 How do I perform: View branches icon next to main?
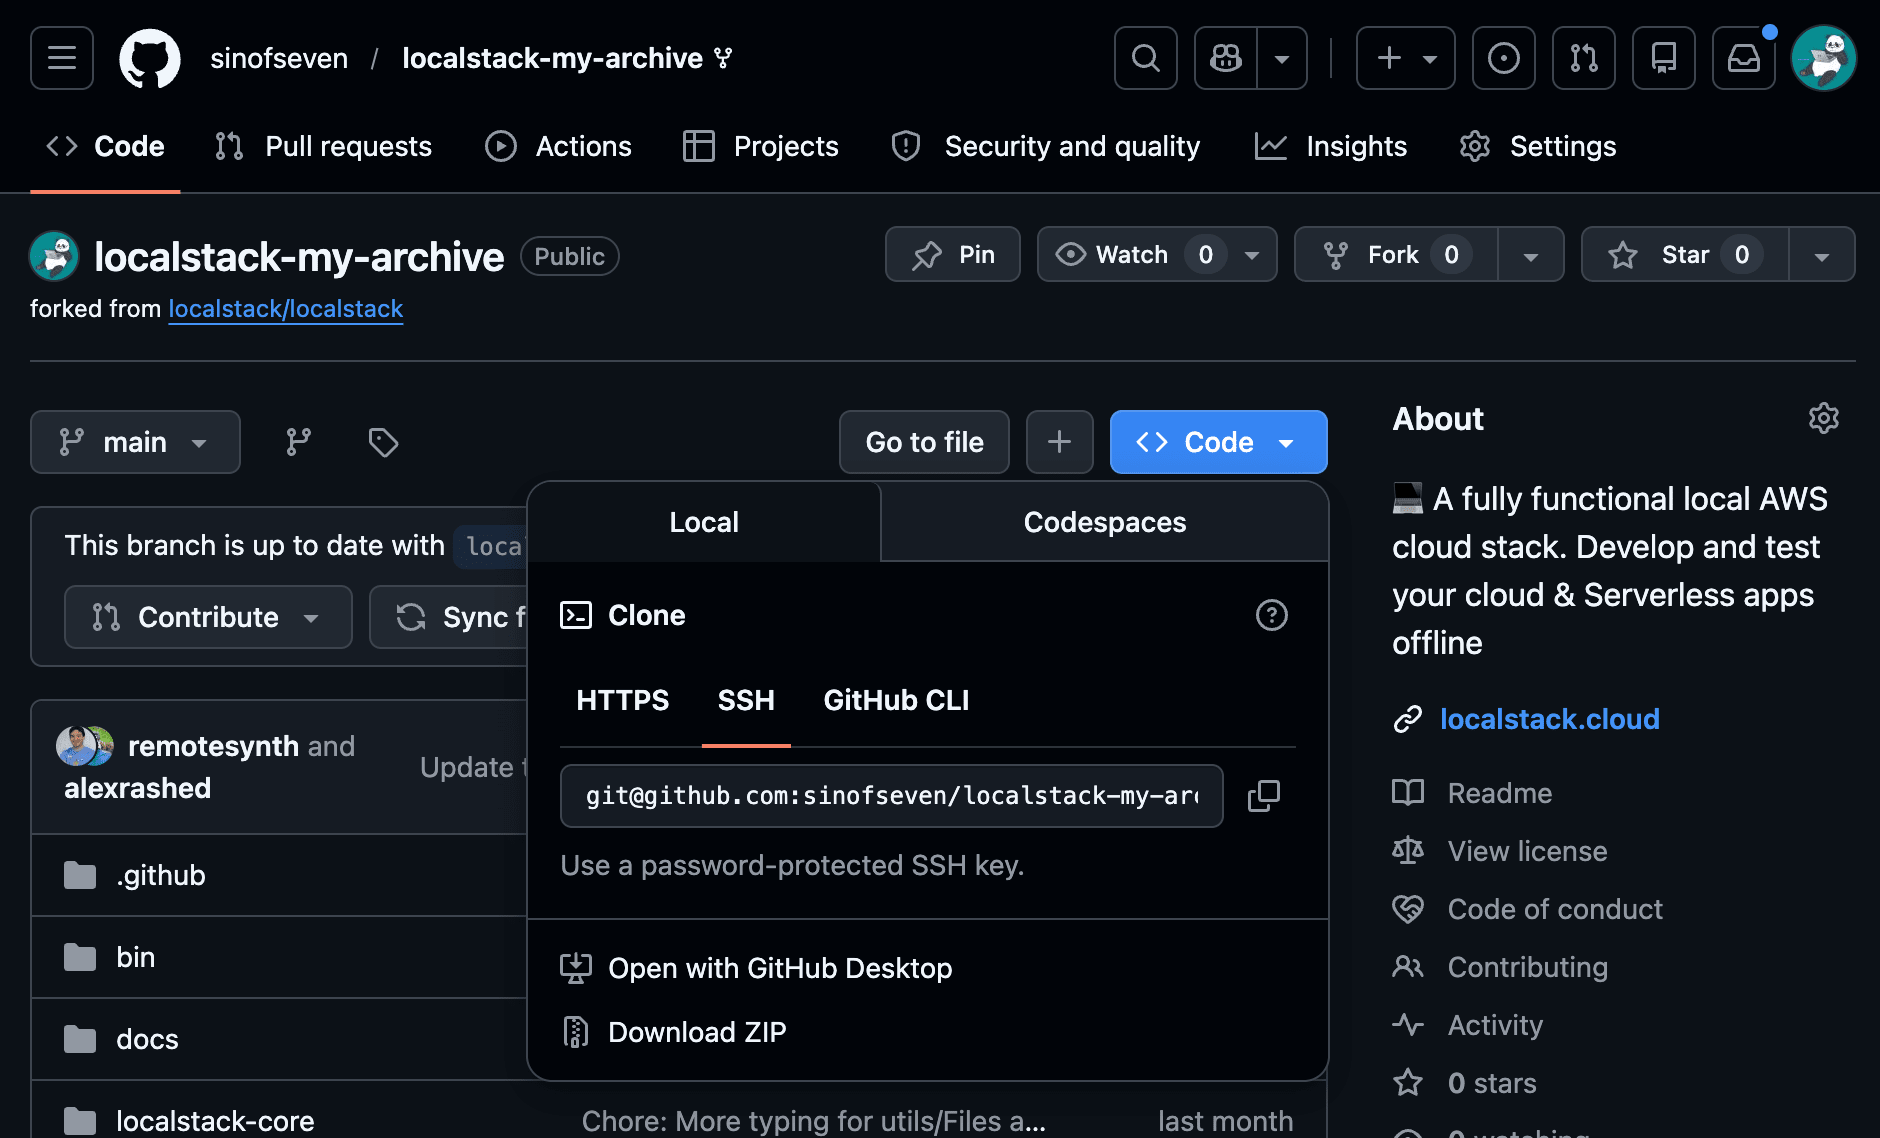click(298, 442)
